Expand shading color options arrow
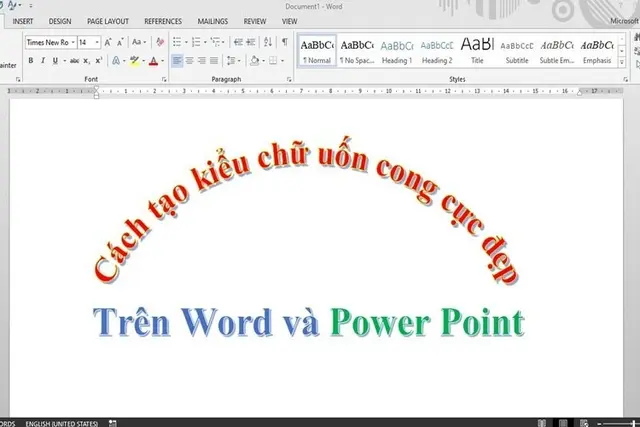The image size is (640, 427). click(263, 61)
